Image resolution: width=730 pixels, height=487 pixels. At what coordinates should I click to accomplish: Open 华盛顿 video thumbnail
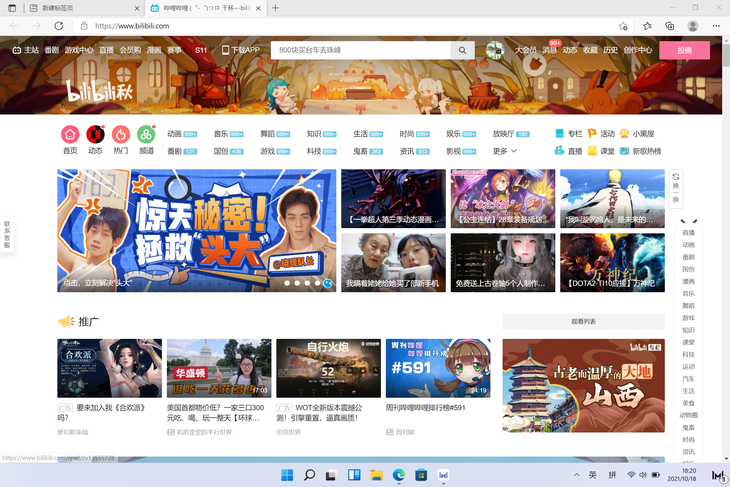pyautogui.click(x=219, y=368)
